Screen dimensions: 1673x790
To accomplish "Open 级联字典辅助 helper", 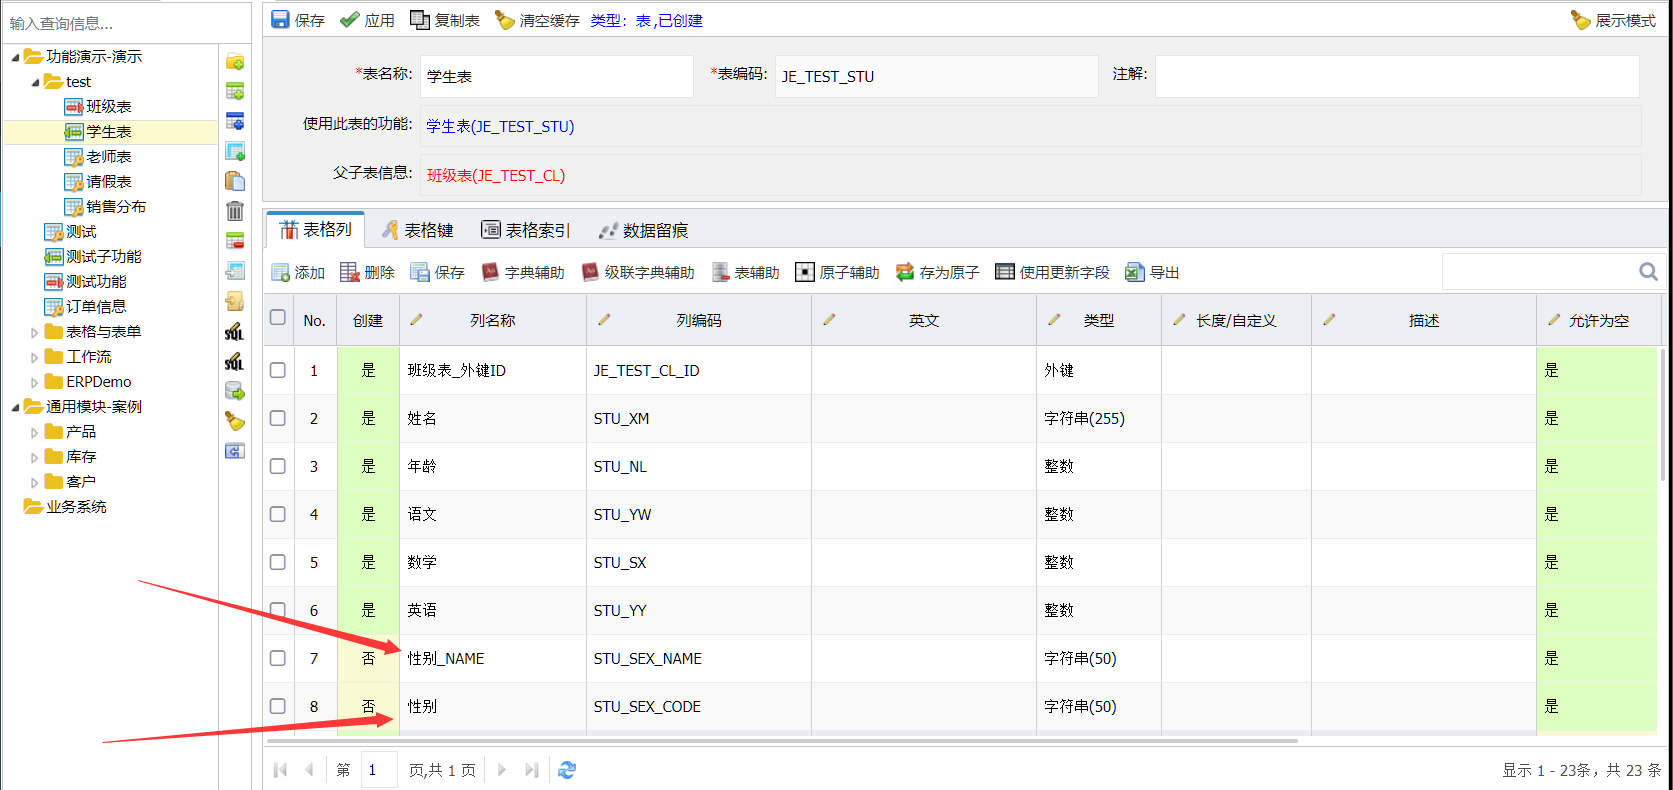I will coord(637,273).
